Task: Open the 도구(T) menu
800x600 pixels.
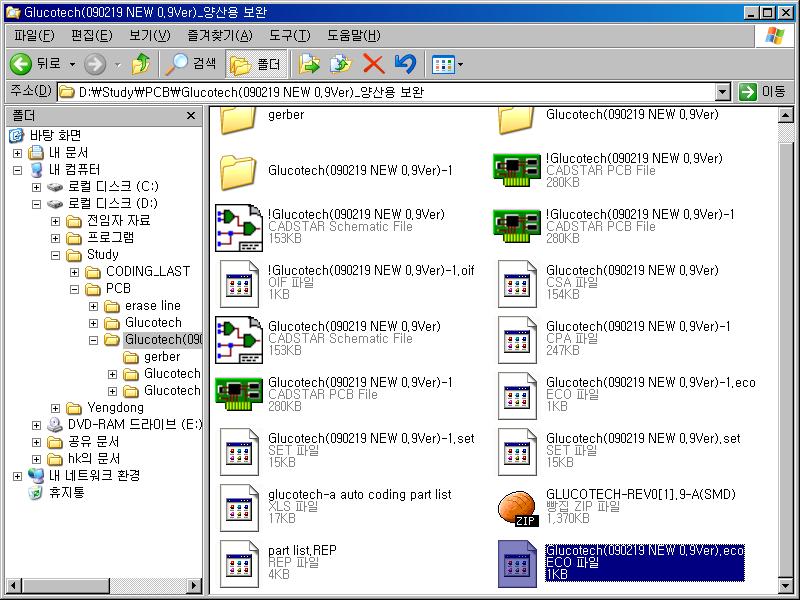Action: [289, 36]
